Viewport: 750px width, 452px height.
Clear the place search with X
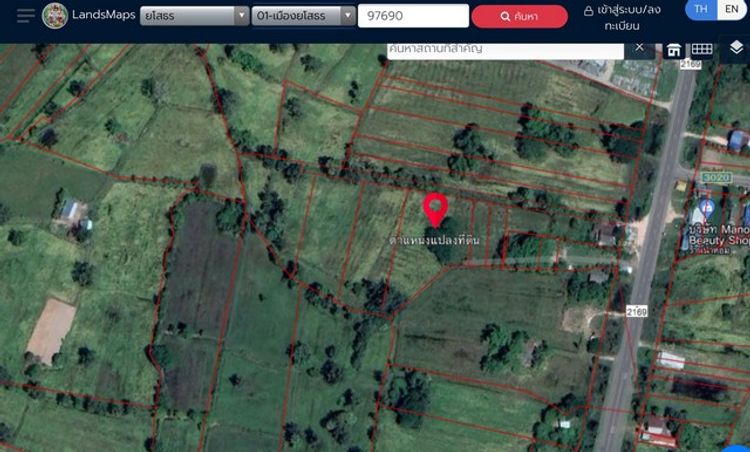(639, 47)
